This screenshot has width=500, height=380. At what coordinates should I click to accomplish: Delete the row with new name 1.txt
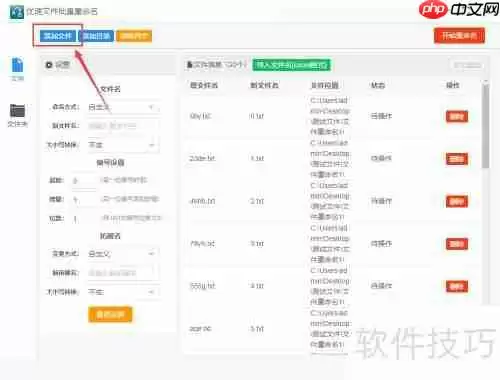[x=457, y=159]
